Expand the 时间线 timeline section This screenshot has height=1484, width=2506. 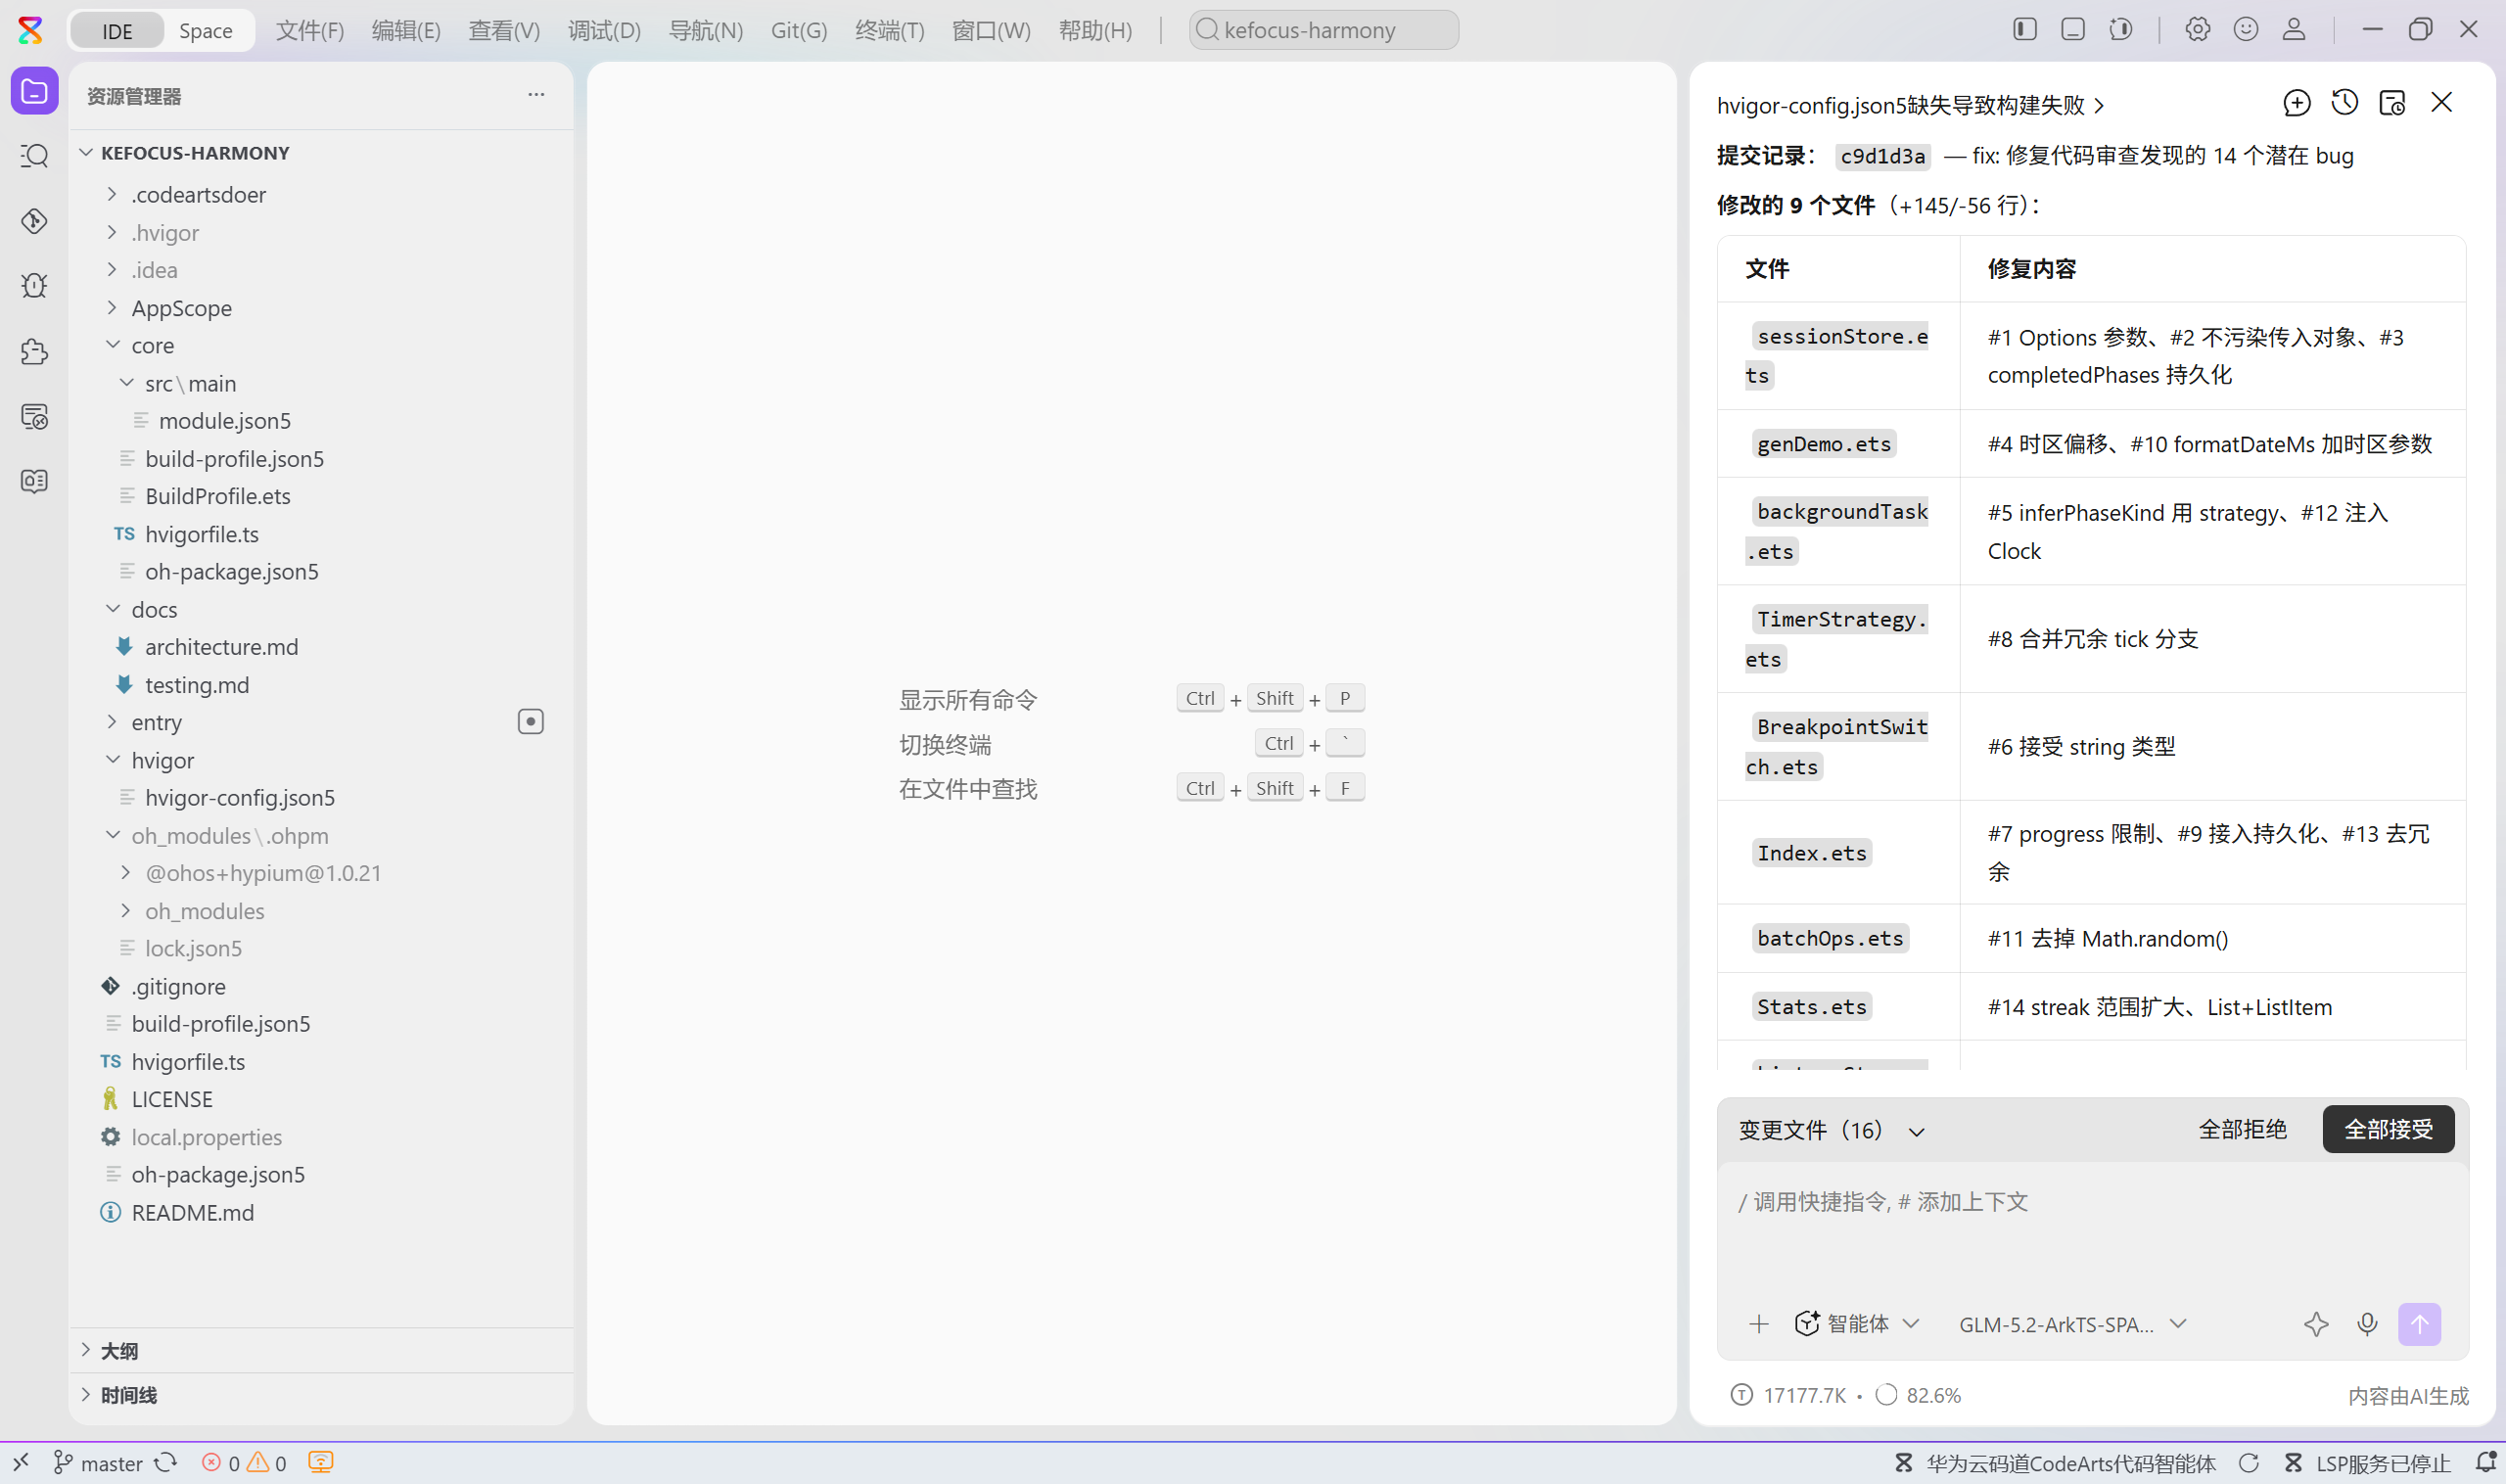320,1395
